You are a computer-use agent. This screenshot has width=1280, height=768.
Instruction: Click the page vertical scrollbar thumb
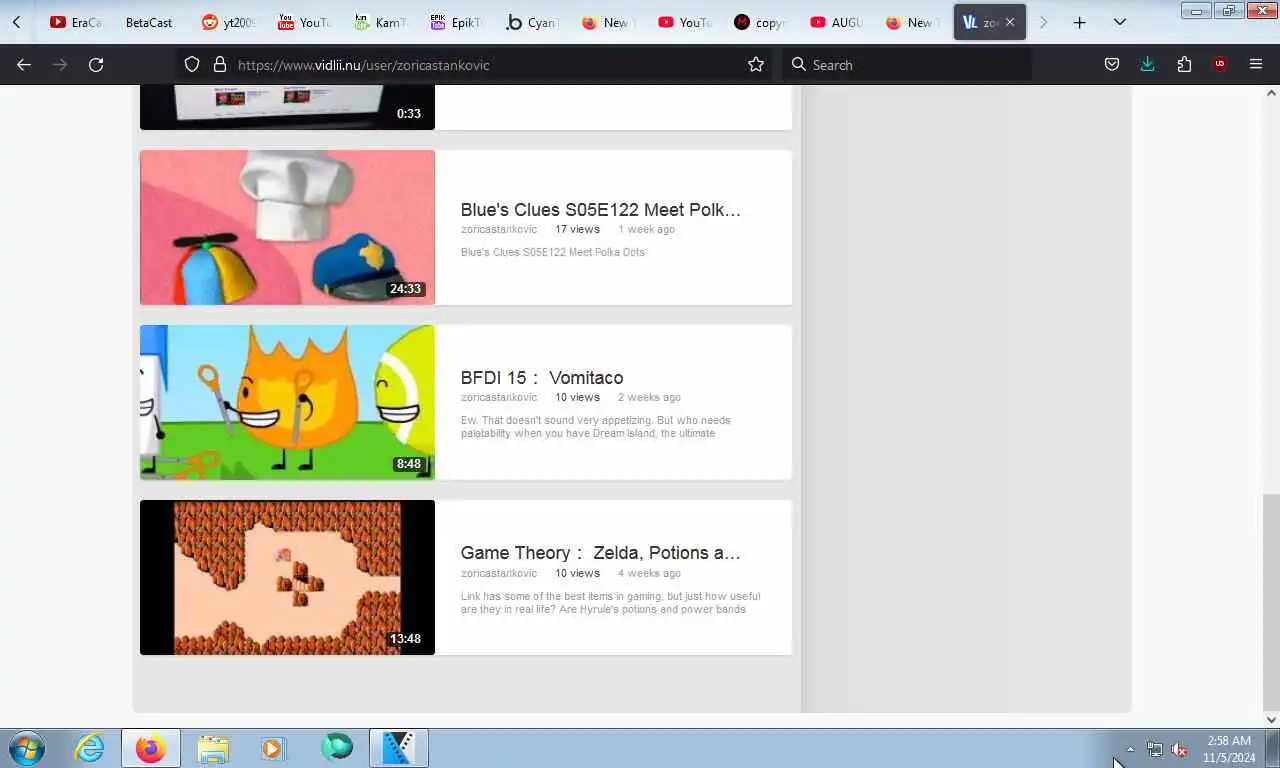click(x=1271, y=600)
